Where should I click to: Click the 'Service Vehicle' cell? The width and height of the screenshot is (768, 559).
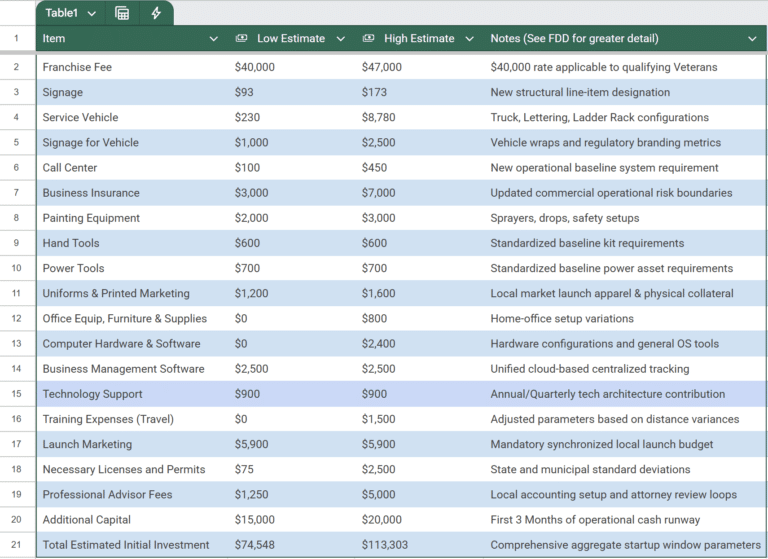132,118
